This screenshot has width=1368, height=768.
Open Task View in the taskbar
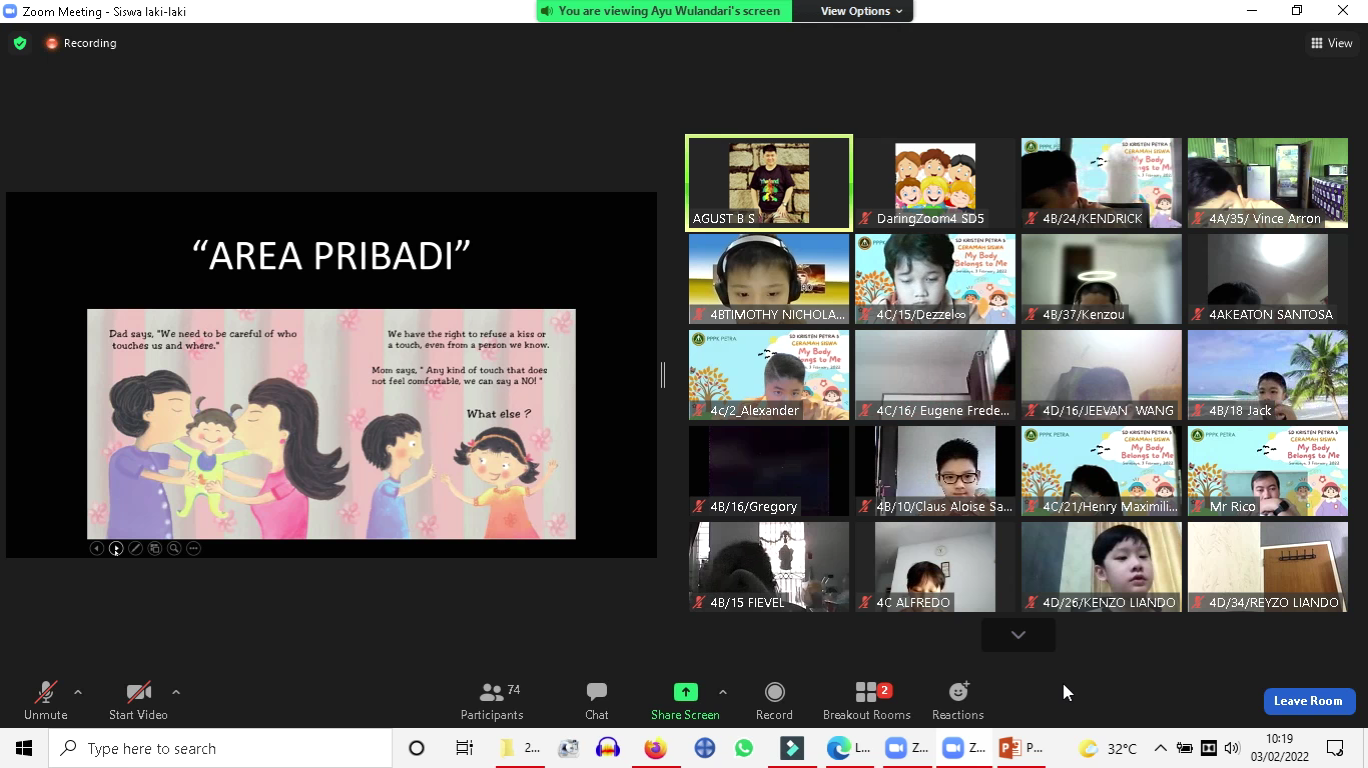pos(464,748)
